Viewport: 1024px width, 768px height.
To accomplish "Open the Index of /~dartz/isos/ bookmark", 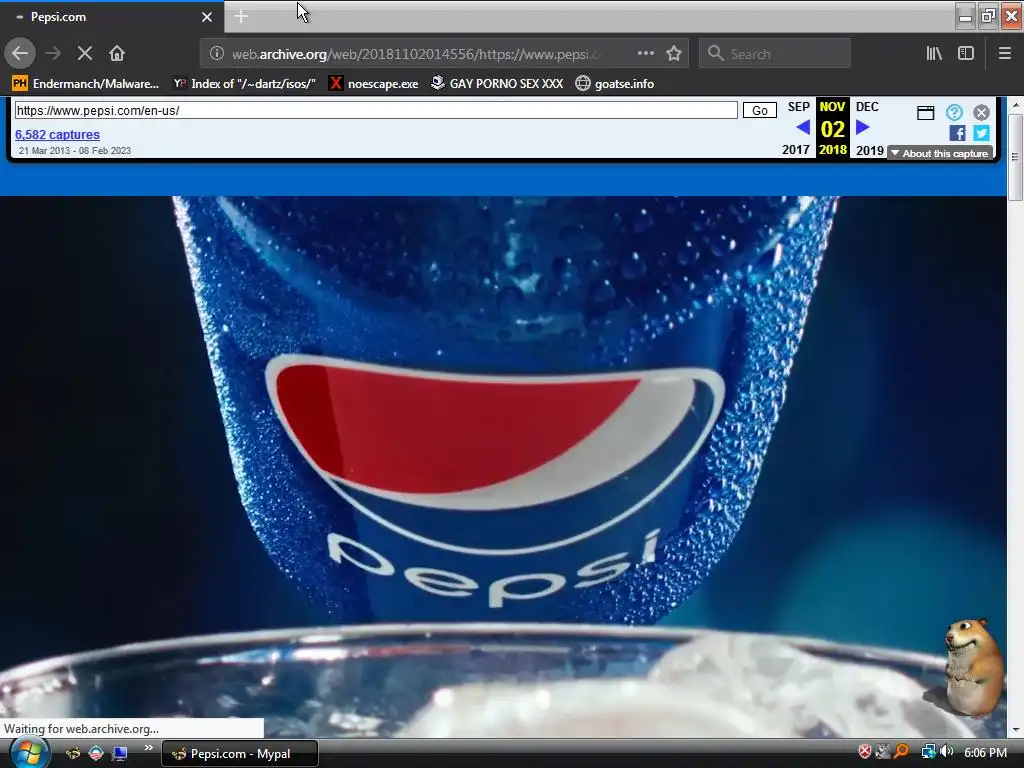I will (x=244, y=84).
